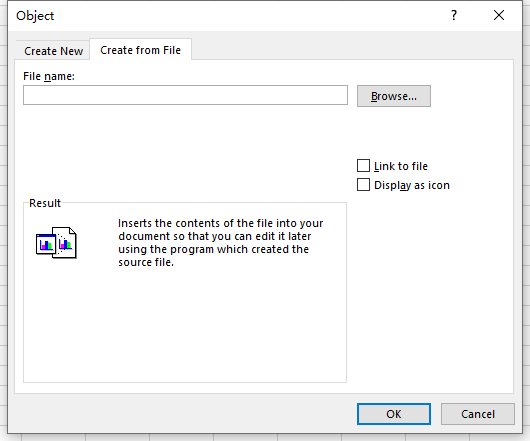This screenshot has height=441, width=530.
Task: Click the chart window icon in Result
Action: coord(46,244)
